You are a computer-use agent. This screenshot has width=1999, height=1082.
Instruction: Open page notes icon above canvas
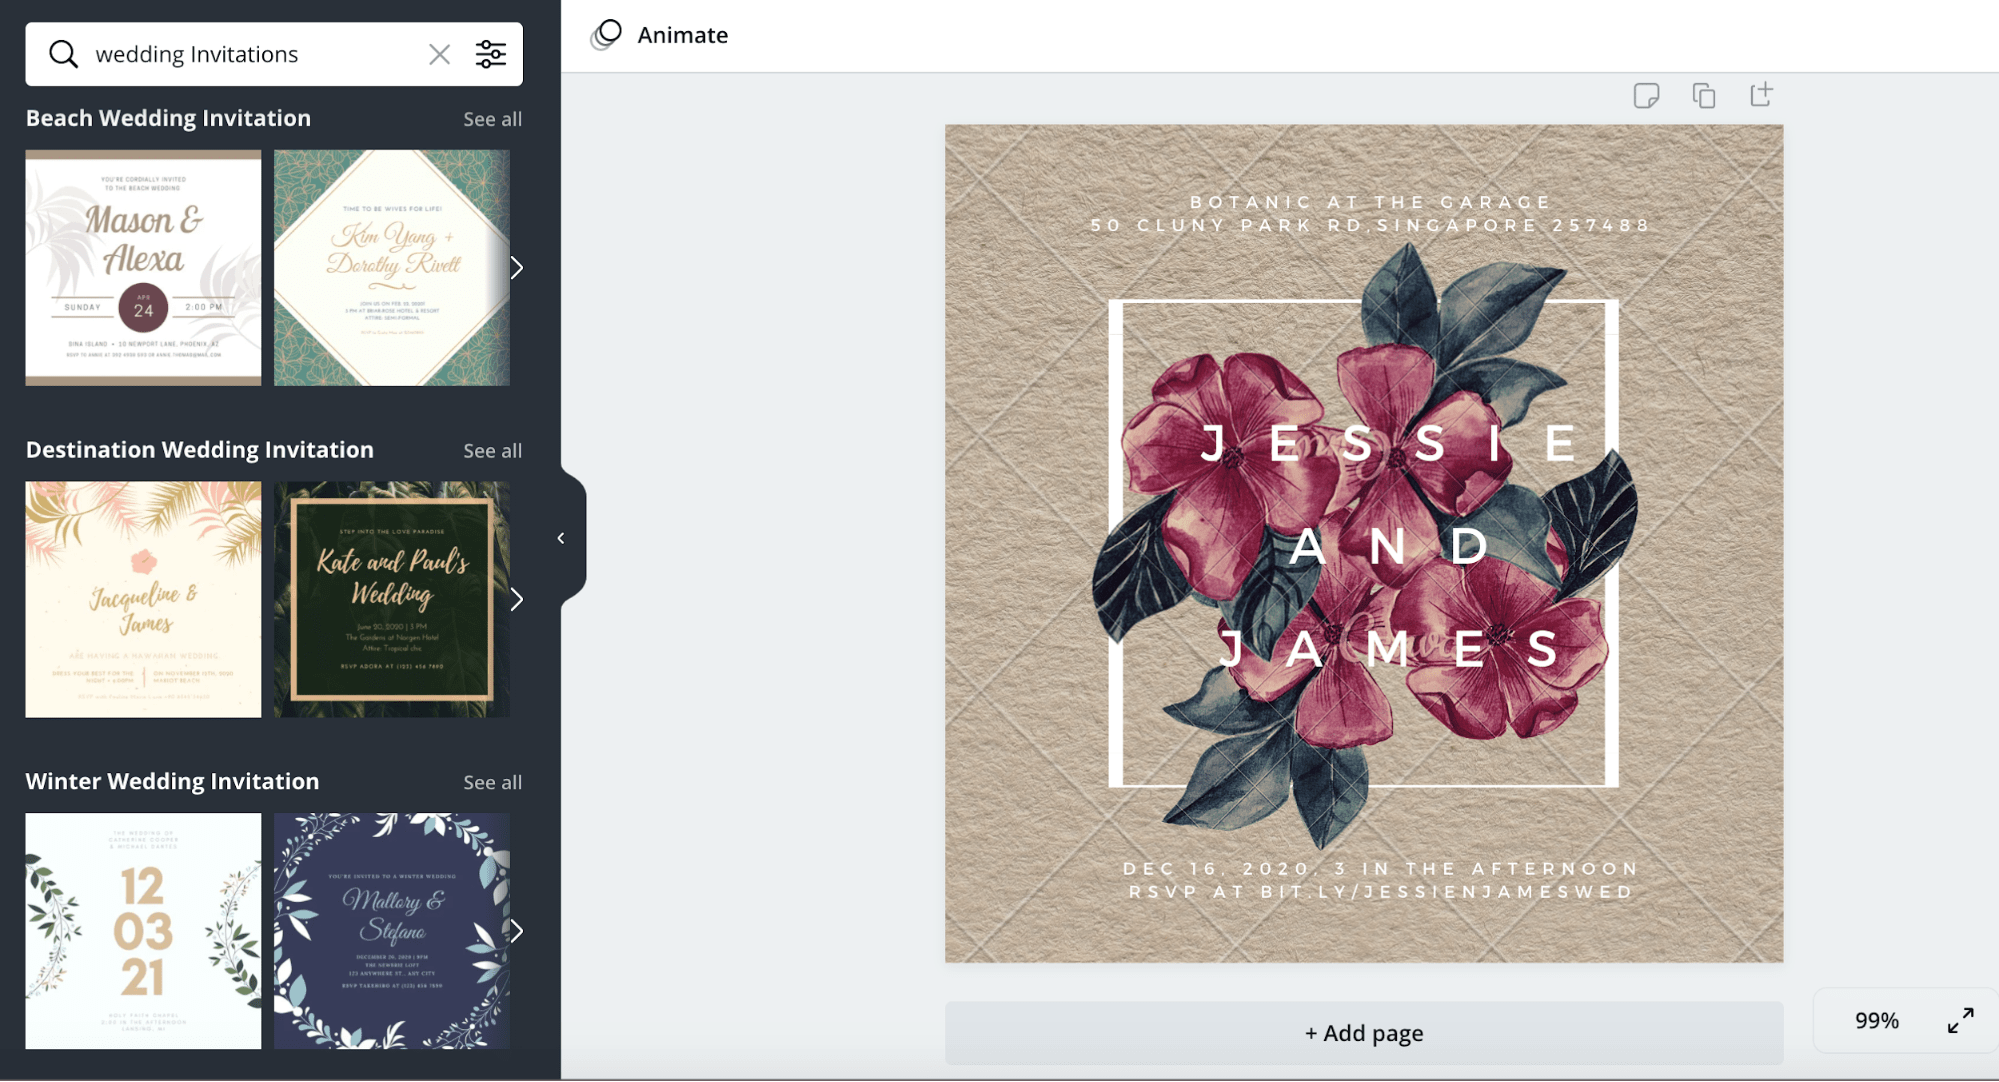tap(1646, 95)
